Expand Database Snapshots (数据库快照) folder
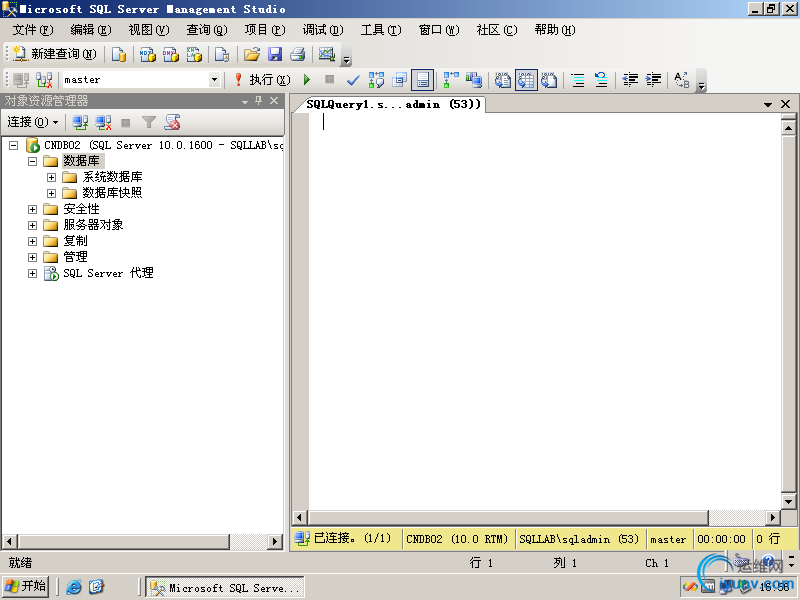800x600 pixels. [52, 193]
